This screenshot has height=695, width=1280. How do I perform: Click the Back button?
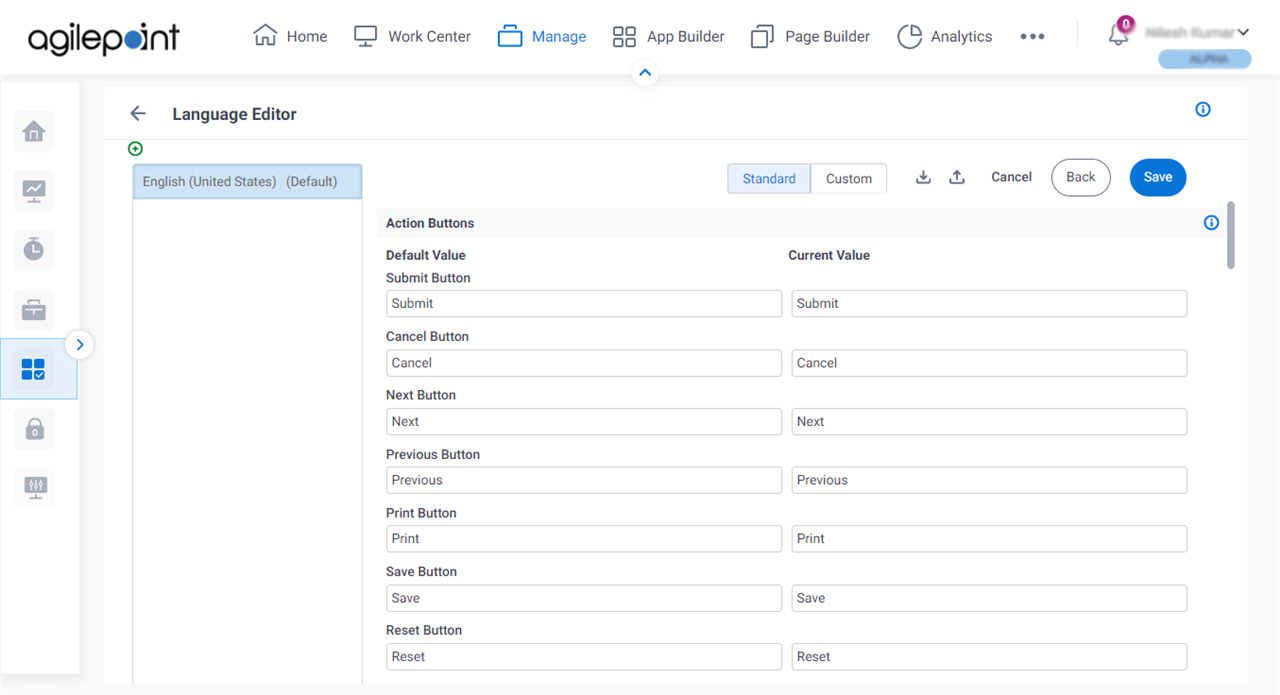tap(1081, 177)
